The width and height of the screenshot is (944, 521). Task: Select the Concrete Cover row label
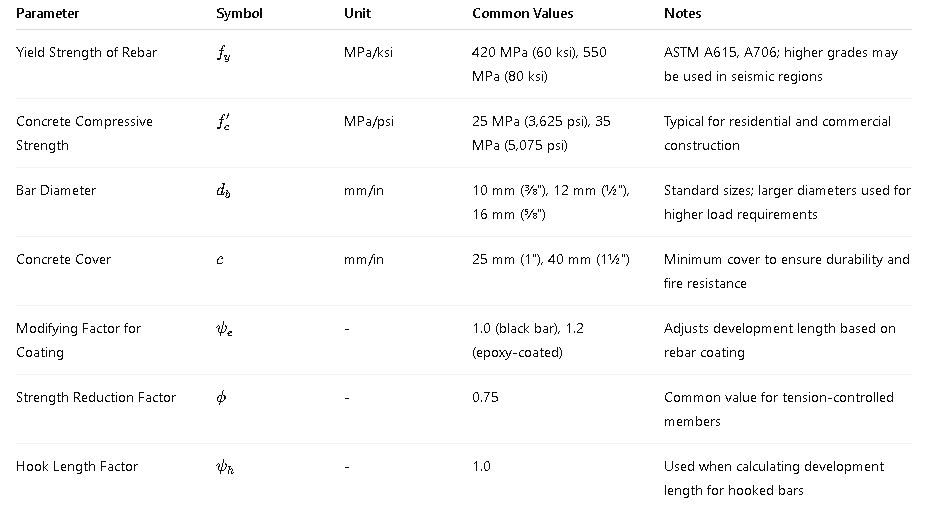(x=63, y=259)
